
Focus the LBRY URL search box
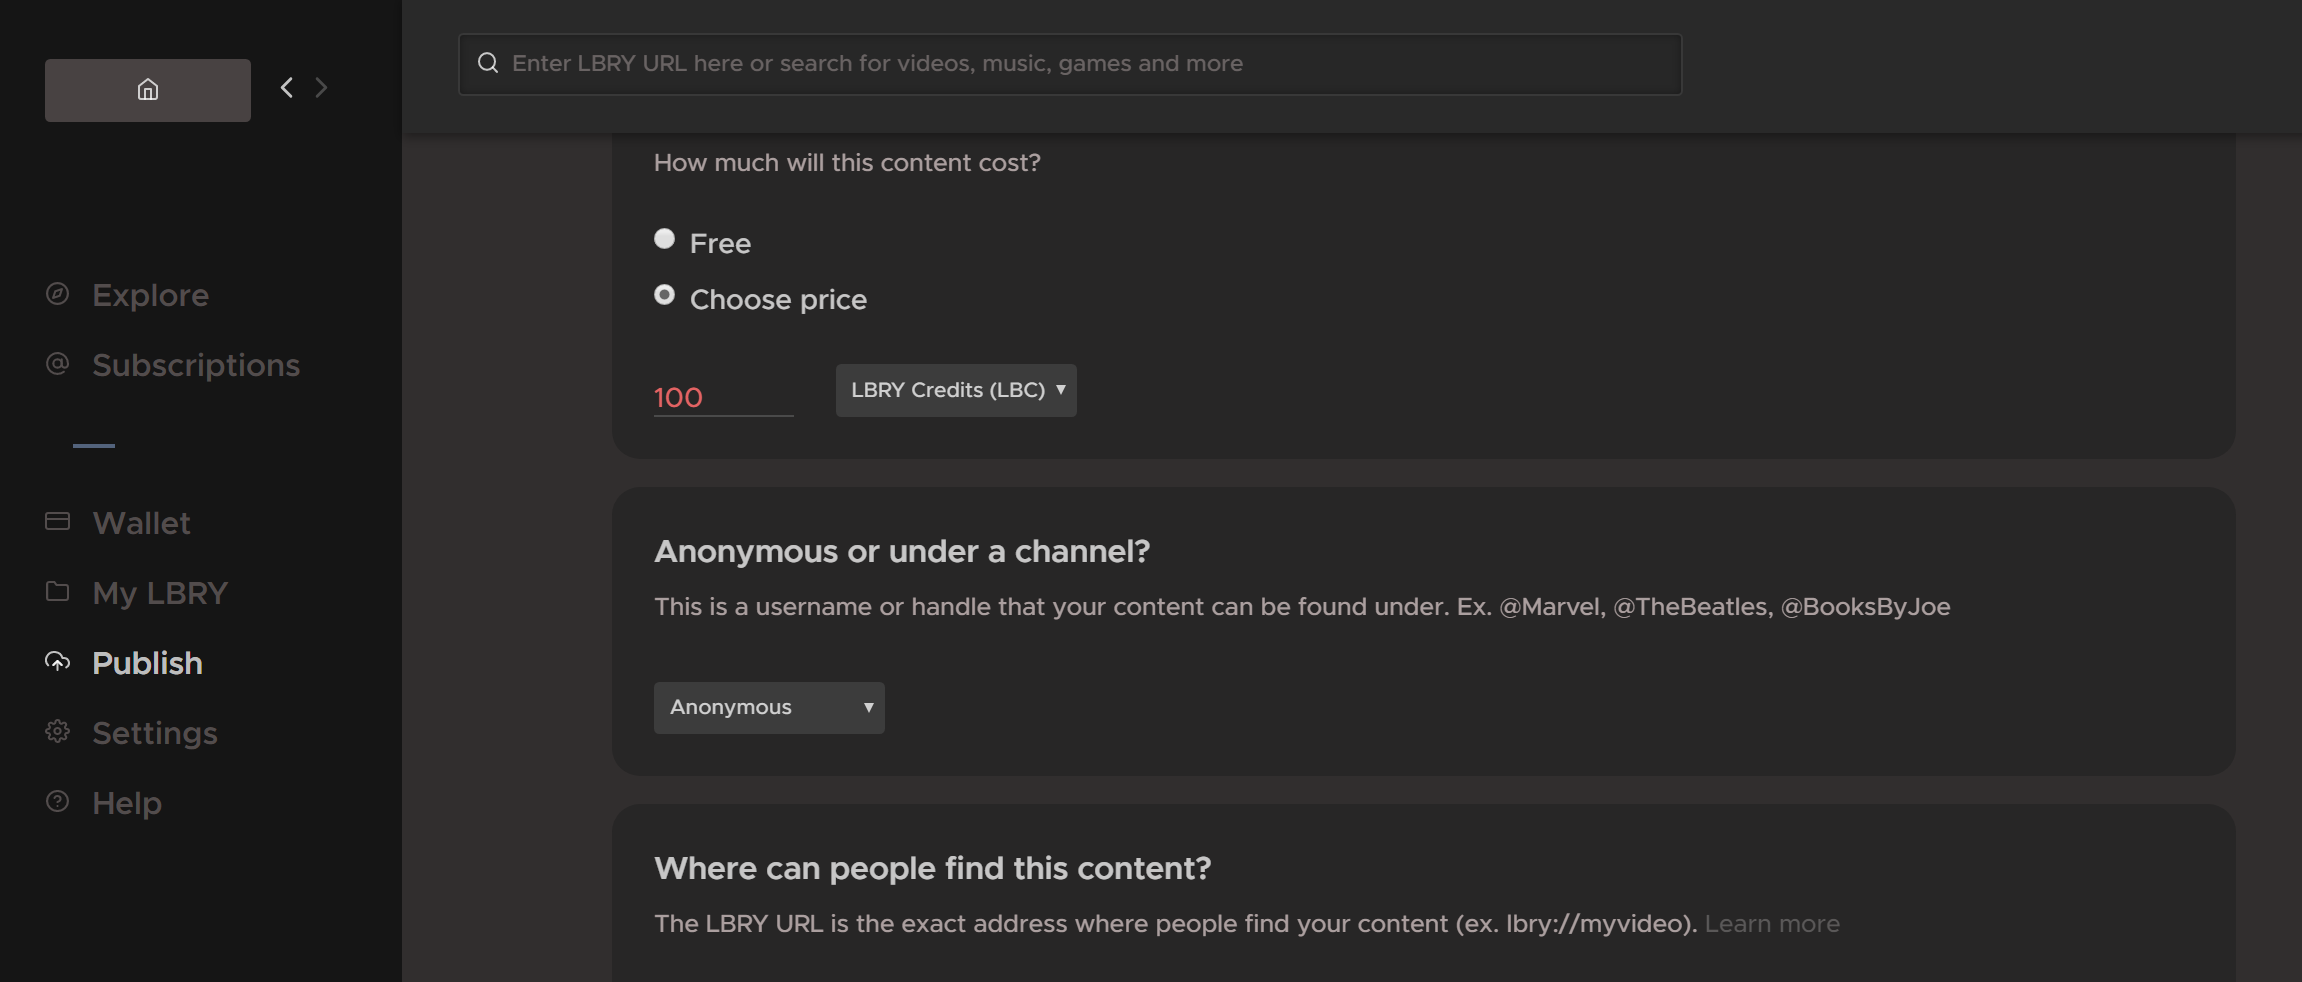click(x=1070, y=64)
